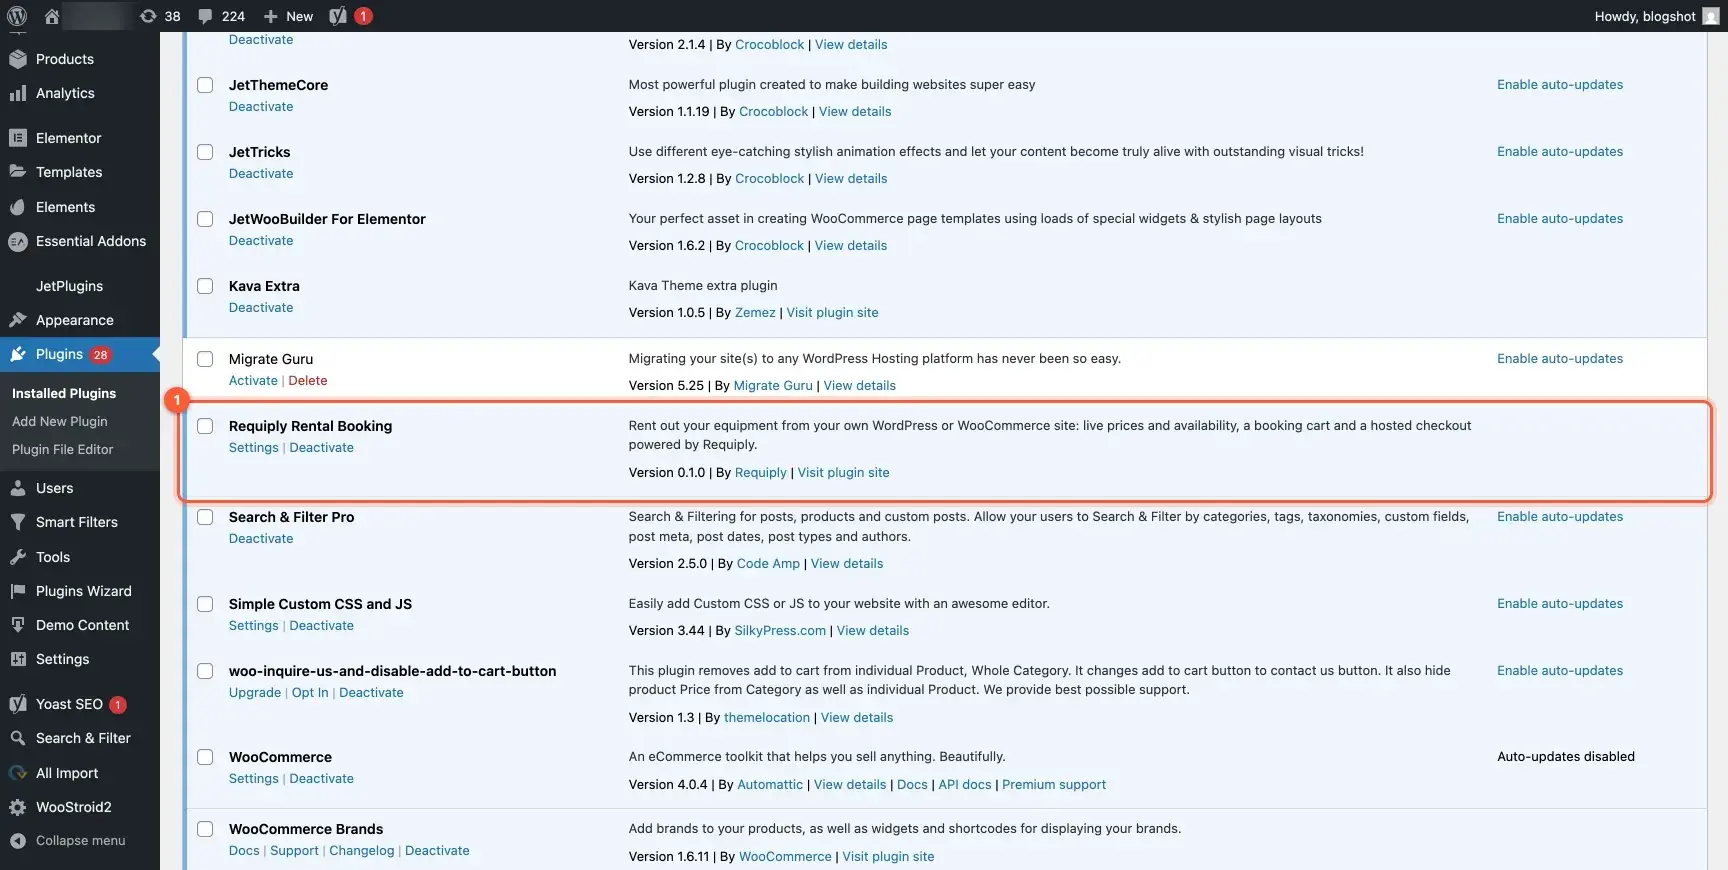The width and height of the screenshot is (1728, 870).
Task: Open Requiply Rental Booking Settings link
Action: pos(254,447)
